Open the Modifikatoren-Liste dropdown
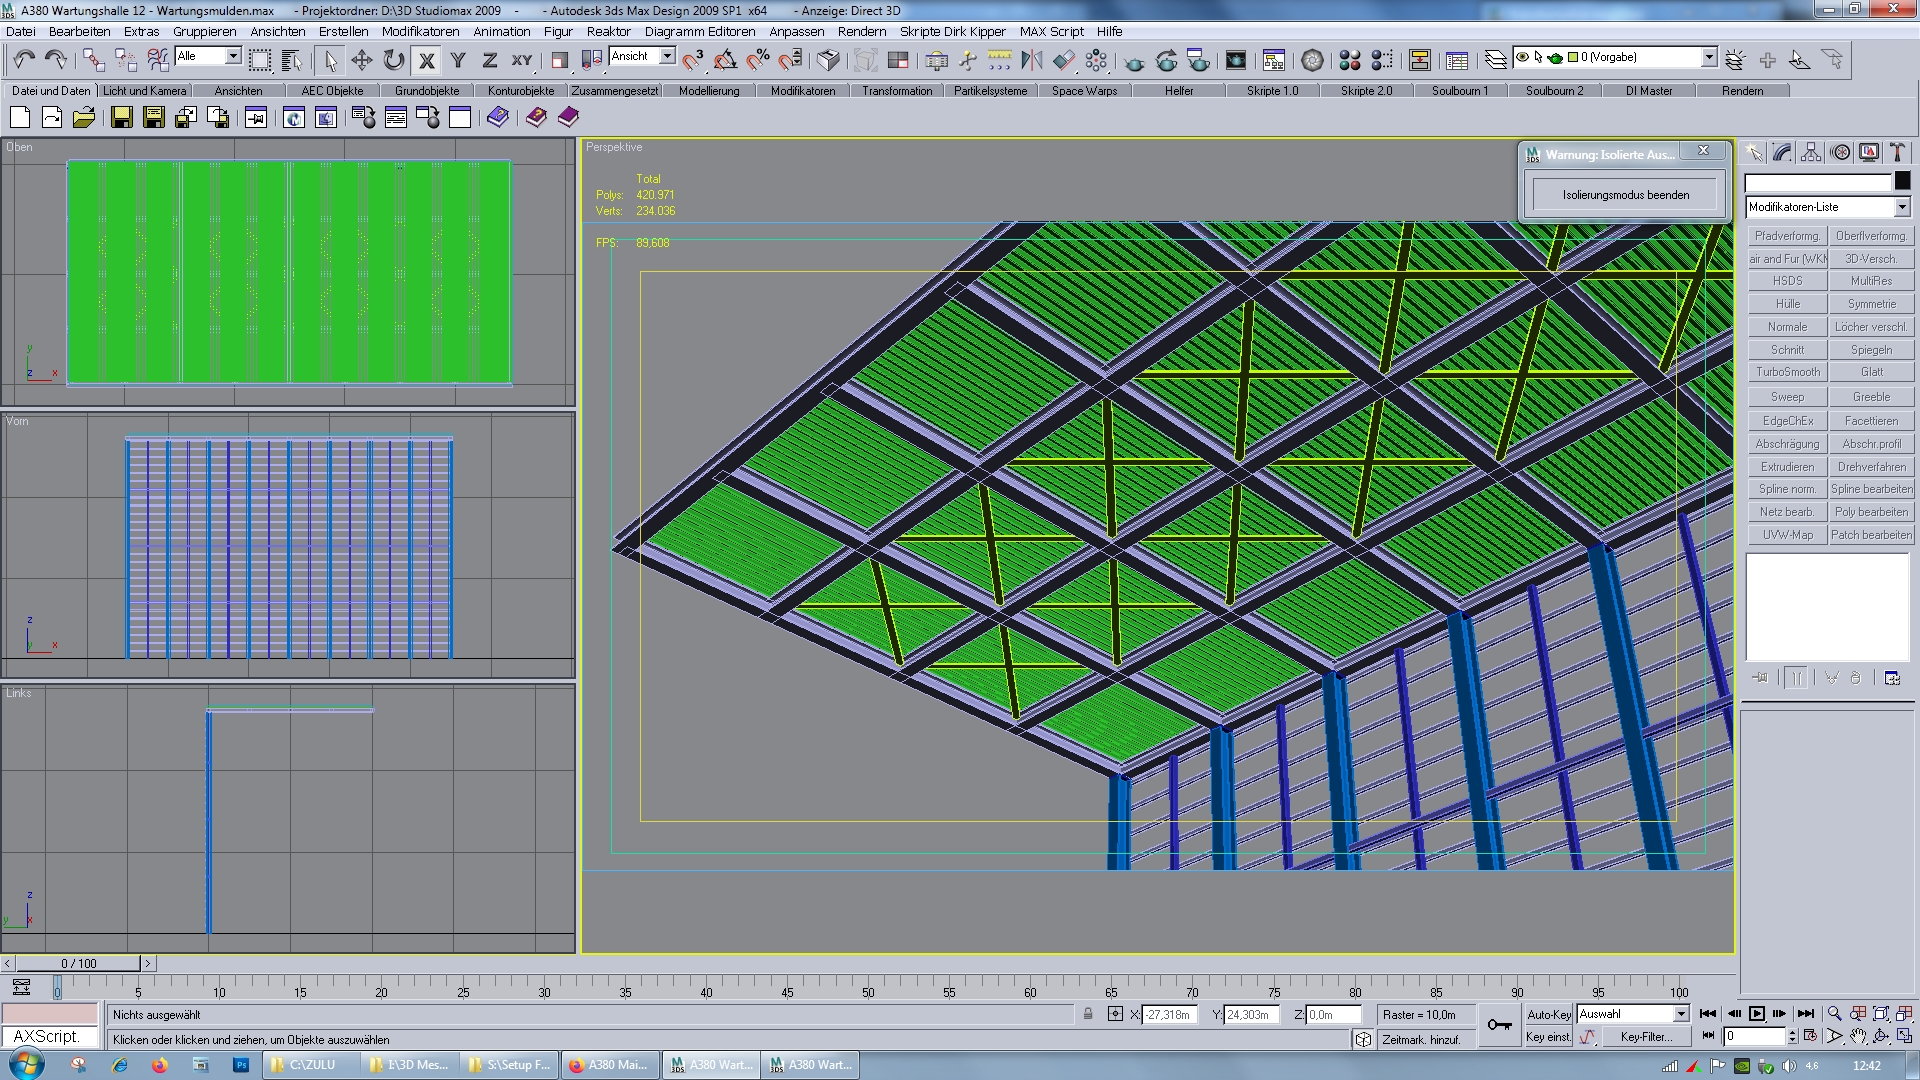Screen dimensions: 1920x1080 pos(1901,207)
